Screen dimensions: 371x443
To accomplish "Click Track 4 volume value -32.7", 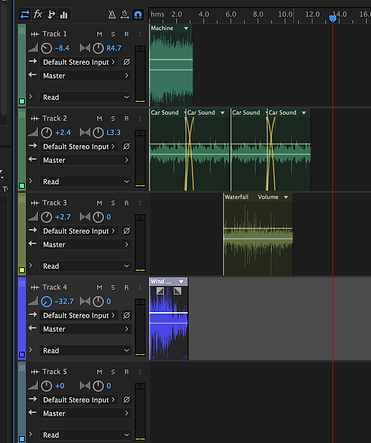I will [64, 301].
